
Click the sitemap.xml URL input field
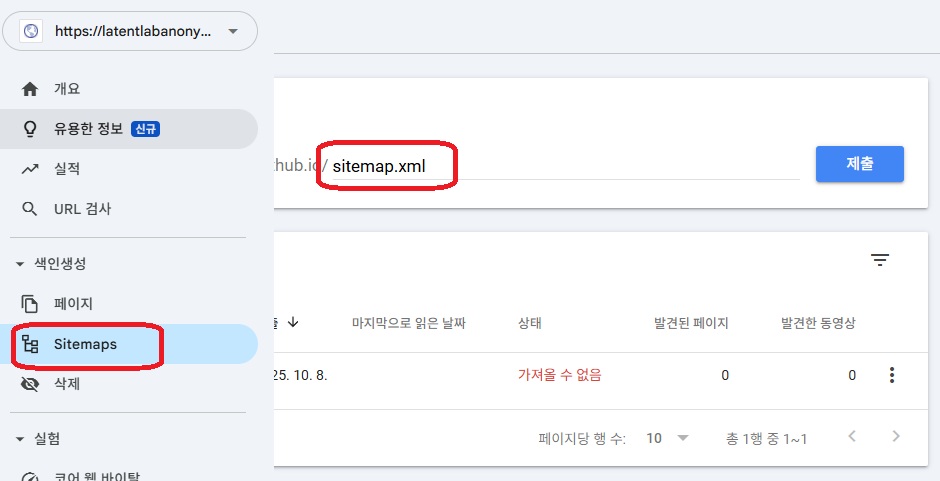(x=560, y=166)
